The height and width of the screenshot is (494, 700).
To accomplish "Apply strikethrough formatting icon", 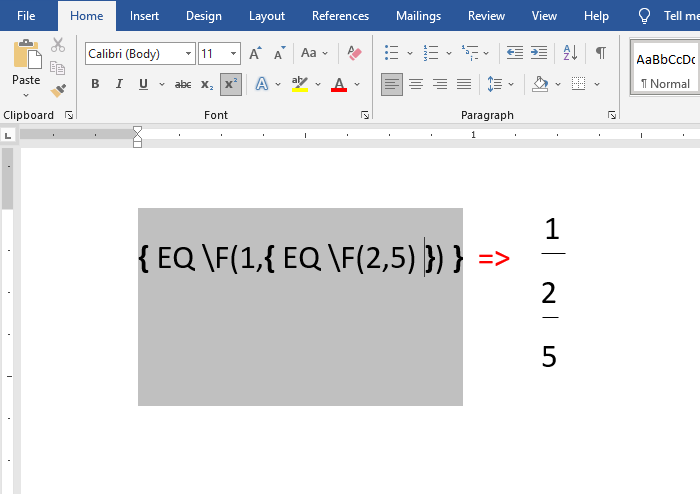I will click(x=183, y=85).
